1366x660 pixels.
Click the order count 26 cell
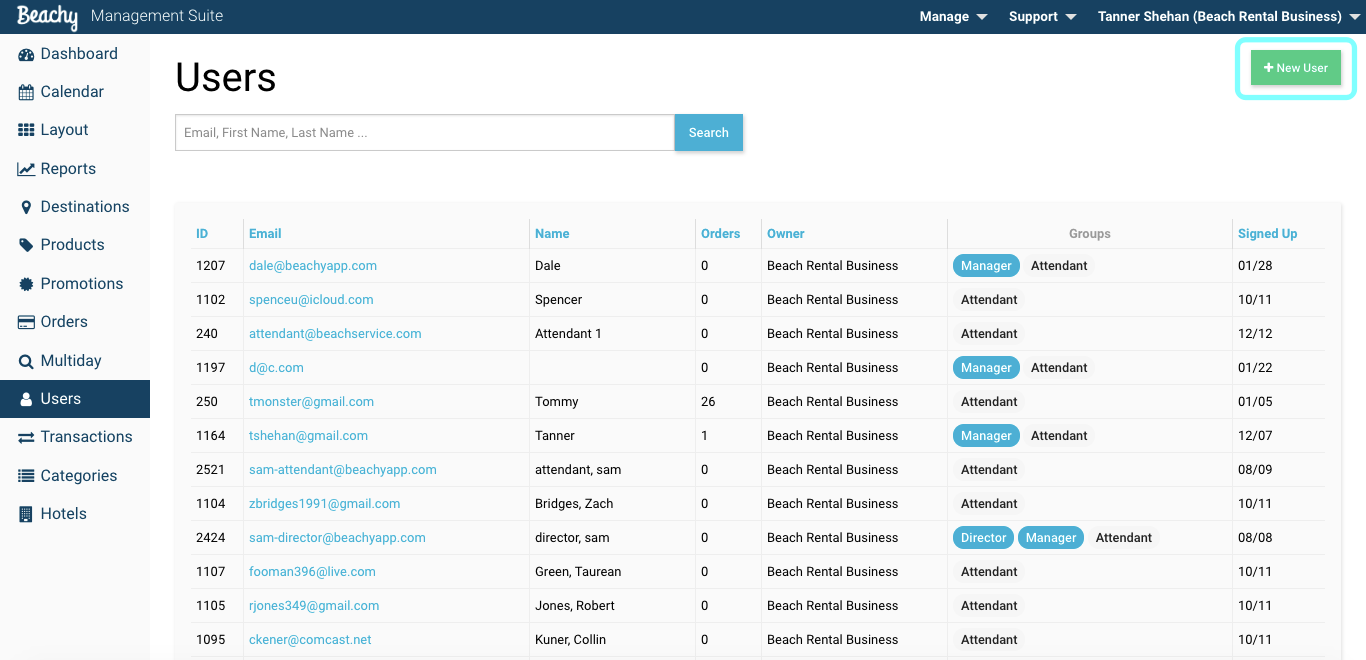pyautogui.click(x=708, y=402)
